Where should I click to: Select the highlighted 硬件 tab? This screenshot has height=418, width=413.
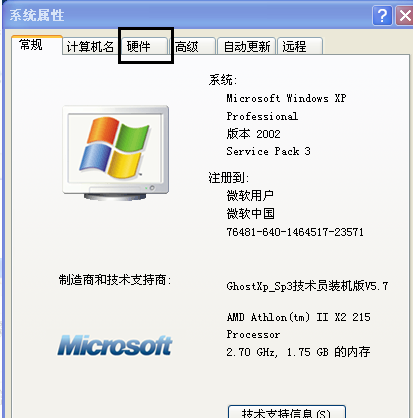pyautogui.click(x=144, y=46)
